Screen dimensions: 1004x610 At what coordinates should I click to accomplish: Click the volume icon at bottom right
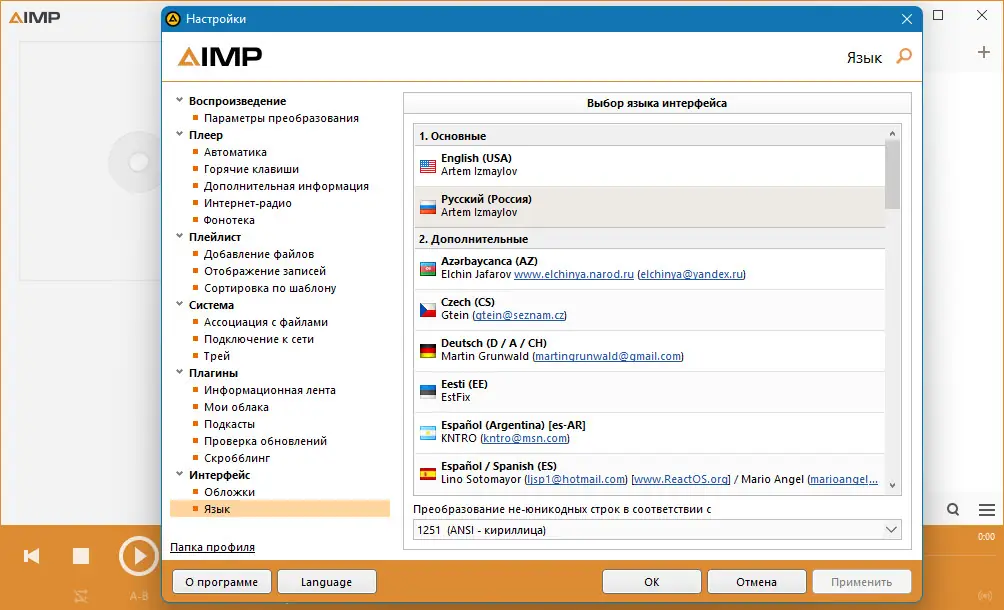tap(985, 596)
